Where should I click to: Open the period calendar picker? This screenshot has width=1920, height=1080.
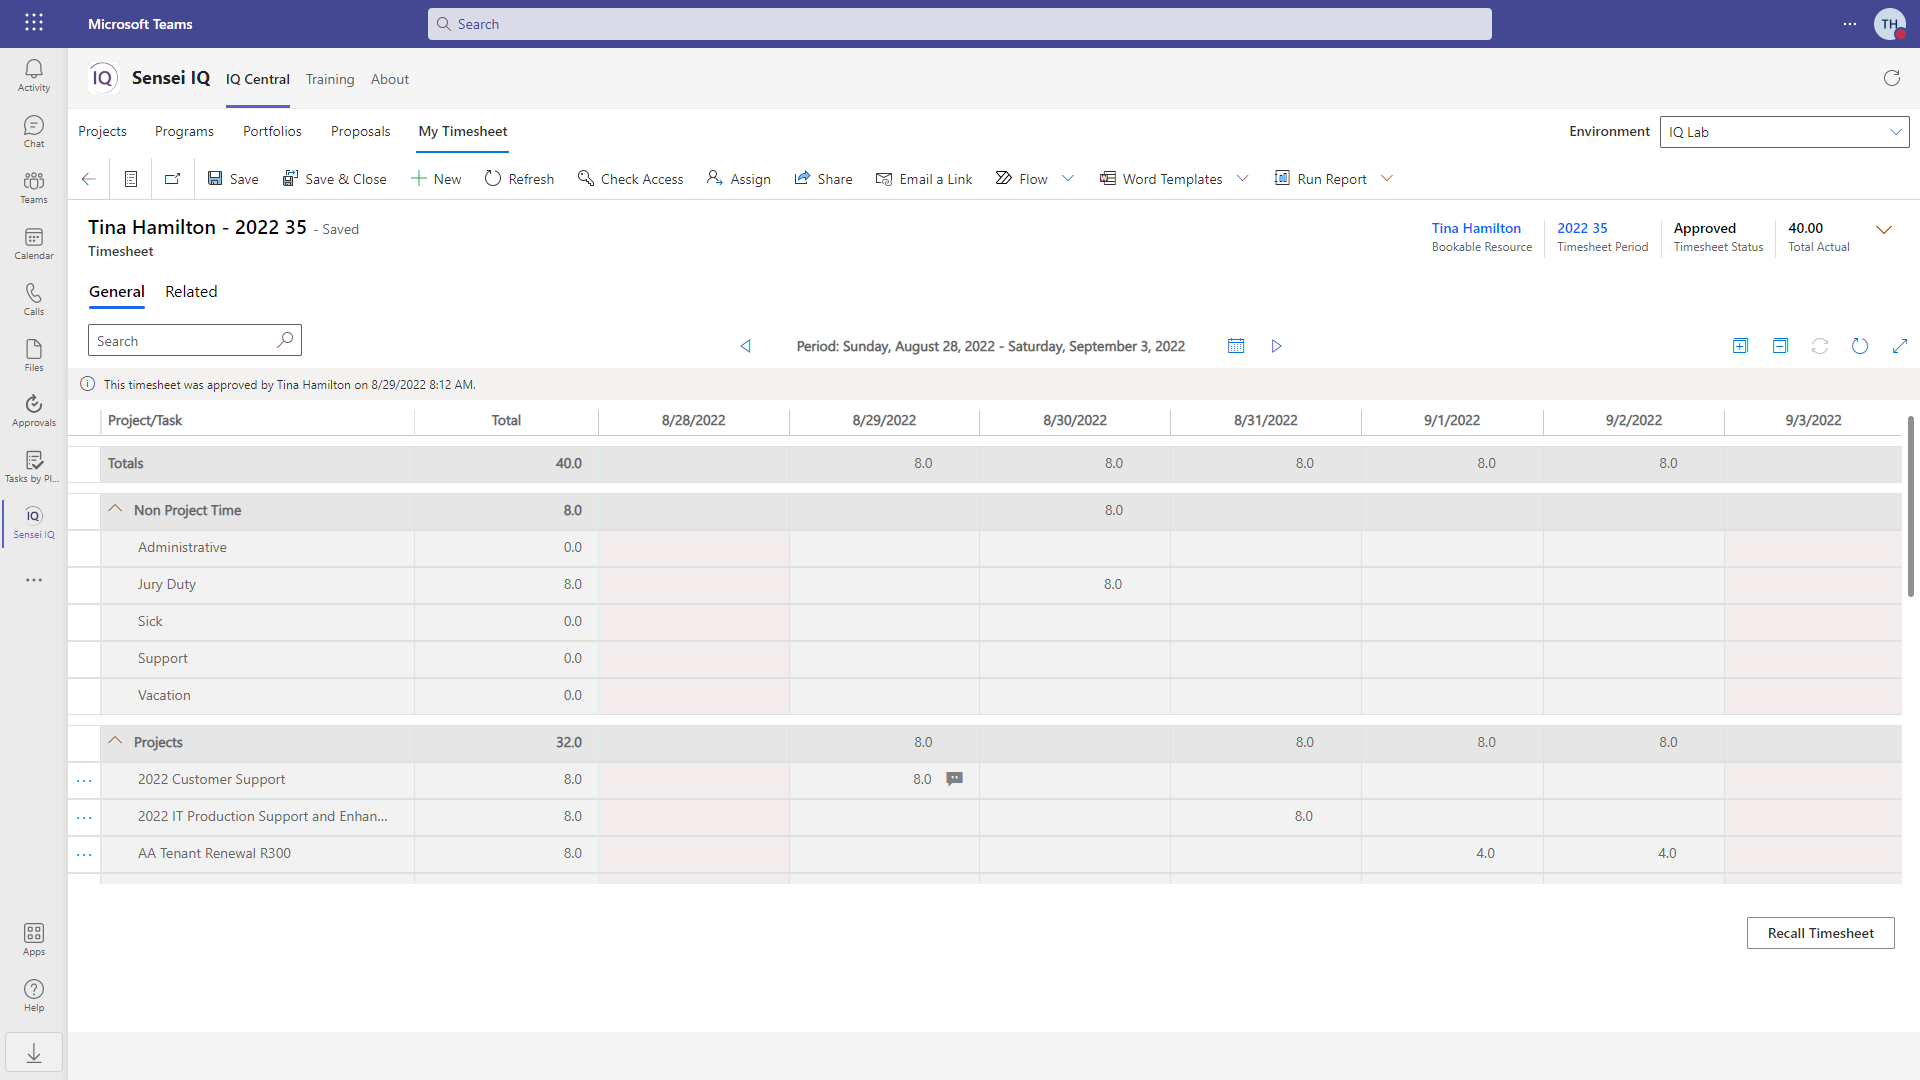point(1236,346)
